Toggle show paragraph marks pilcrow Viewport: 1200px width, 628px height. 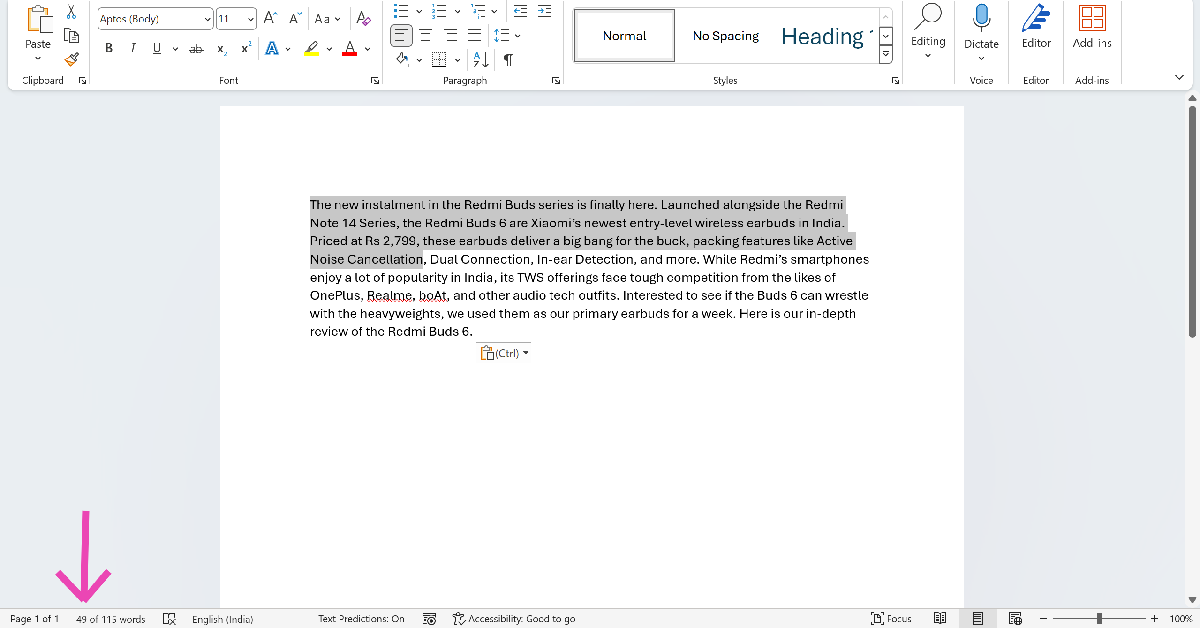(x=508, y=59)
